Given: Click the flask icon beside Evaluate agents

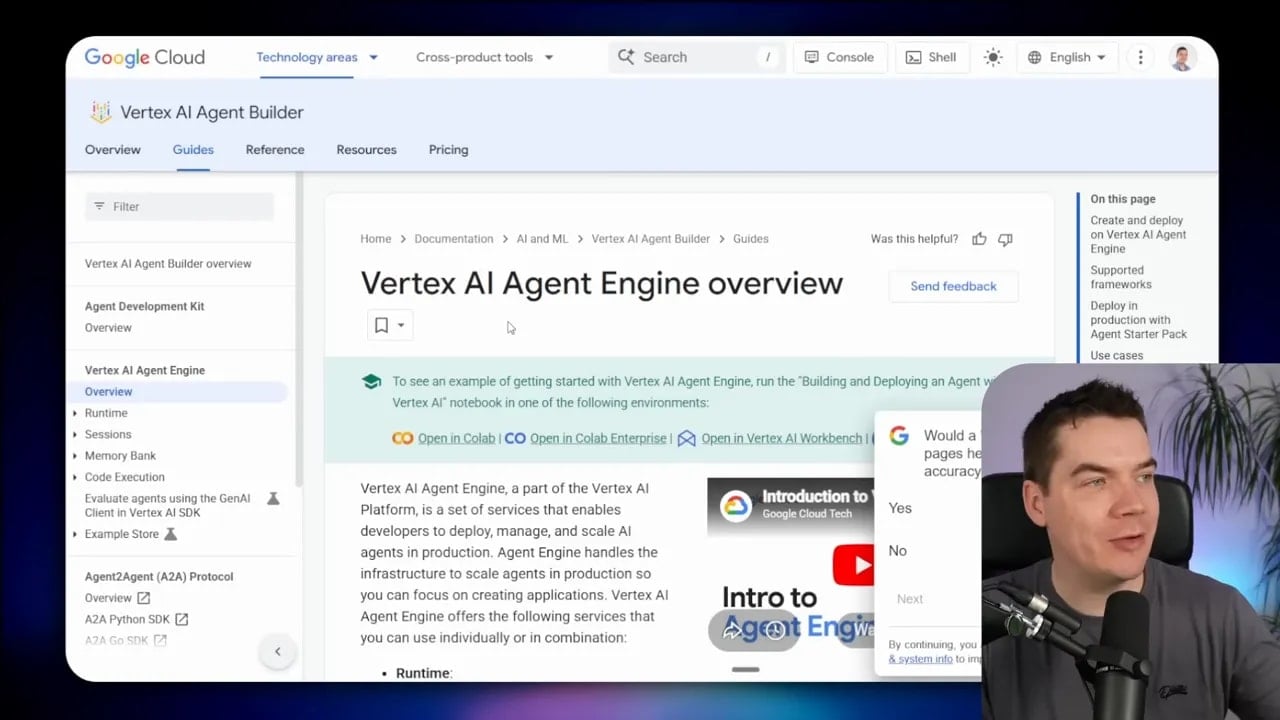Looking at the screenshot, I should coord(273,498).
